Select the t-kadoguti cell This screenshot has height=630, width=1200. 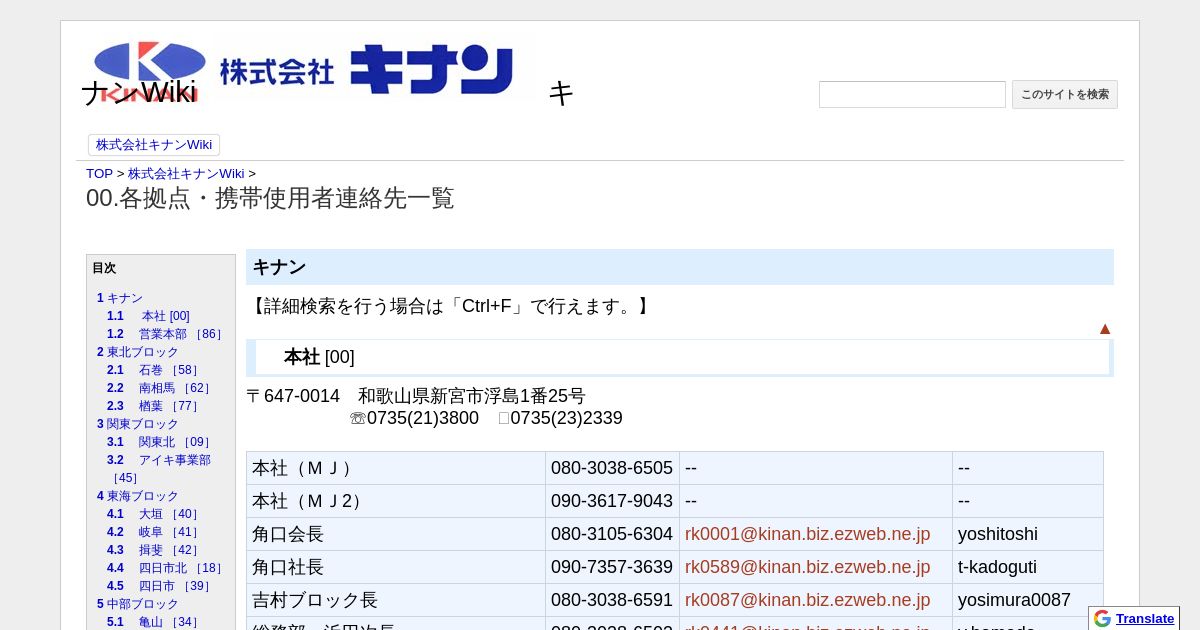(x=1028, y=567)
